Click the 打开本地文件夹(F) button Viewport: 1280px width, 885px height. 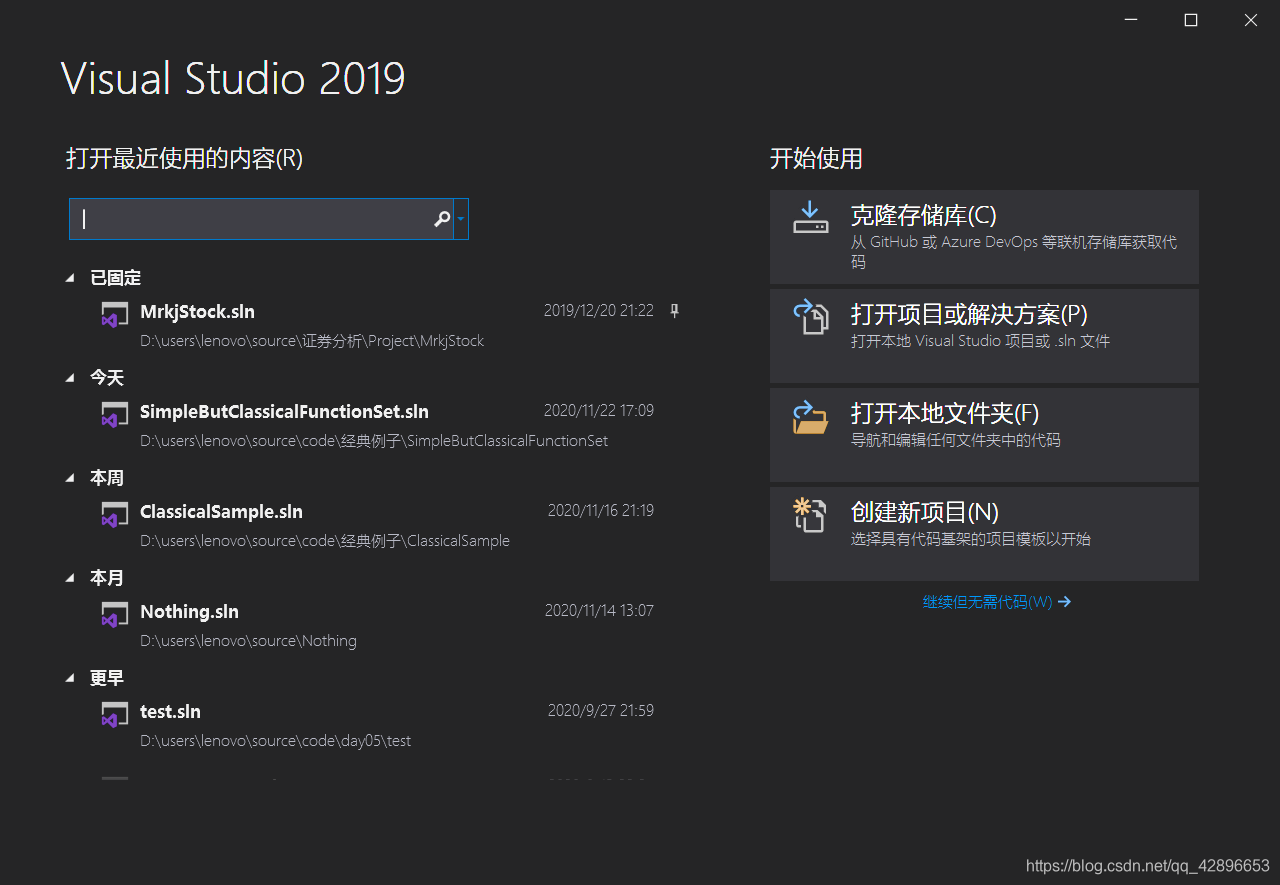click(984, 435)
